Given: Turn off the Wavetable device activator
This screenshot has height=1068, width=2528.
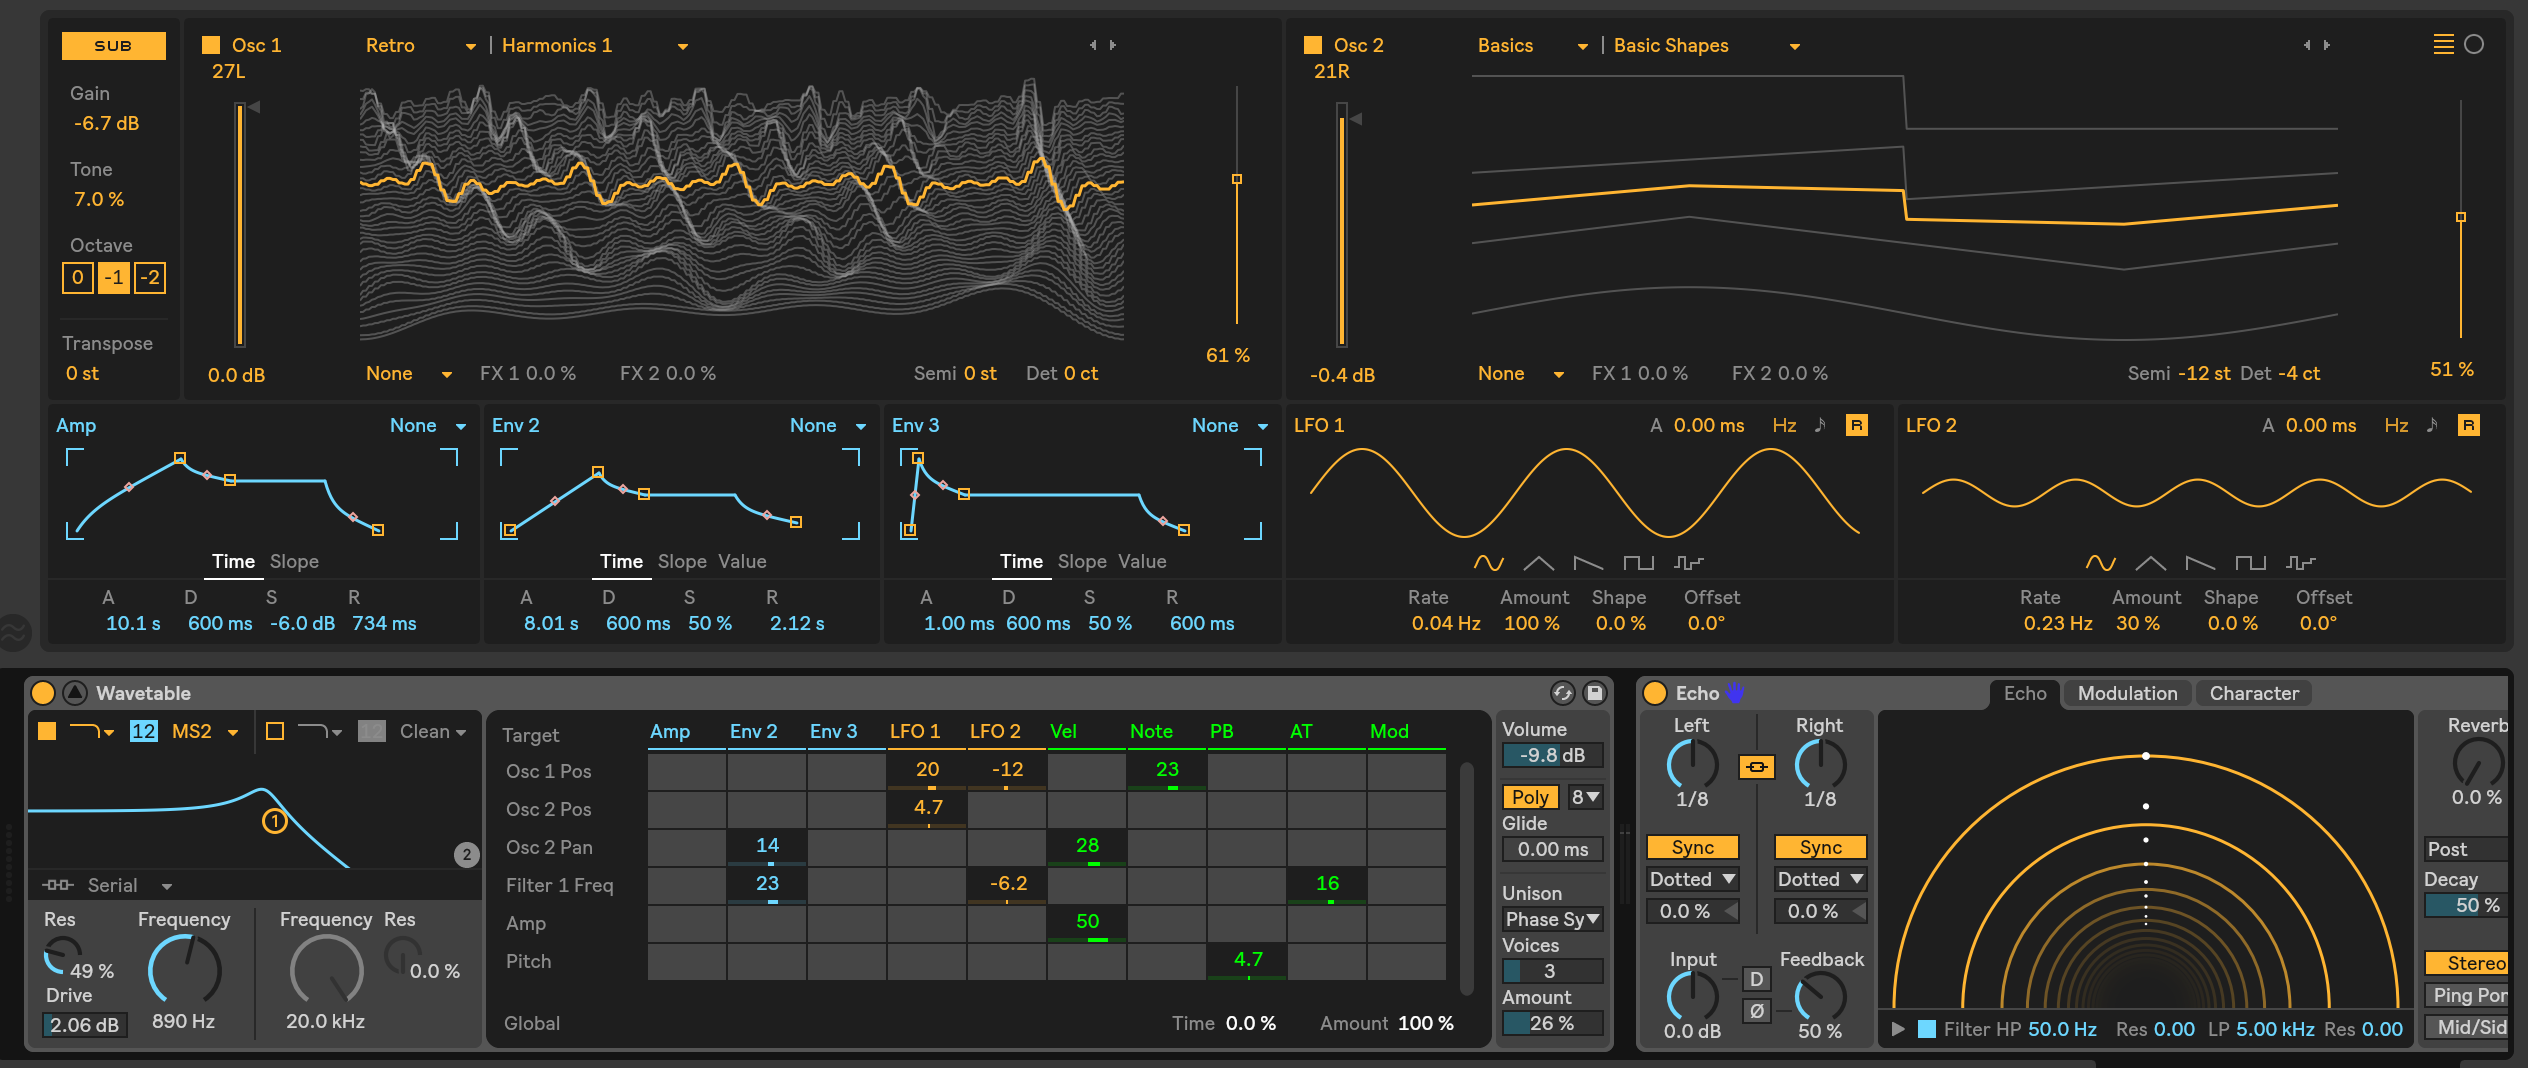Looking at the screenshot, I should [43, 692].
